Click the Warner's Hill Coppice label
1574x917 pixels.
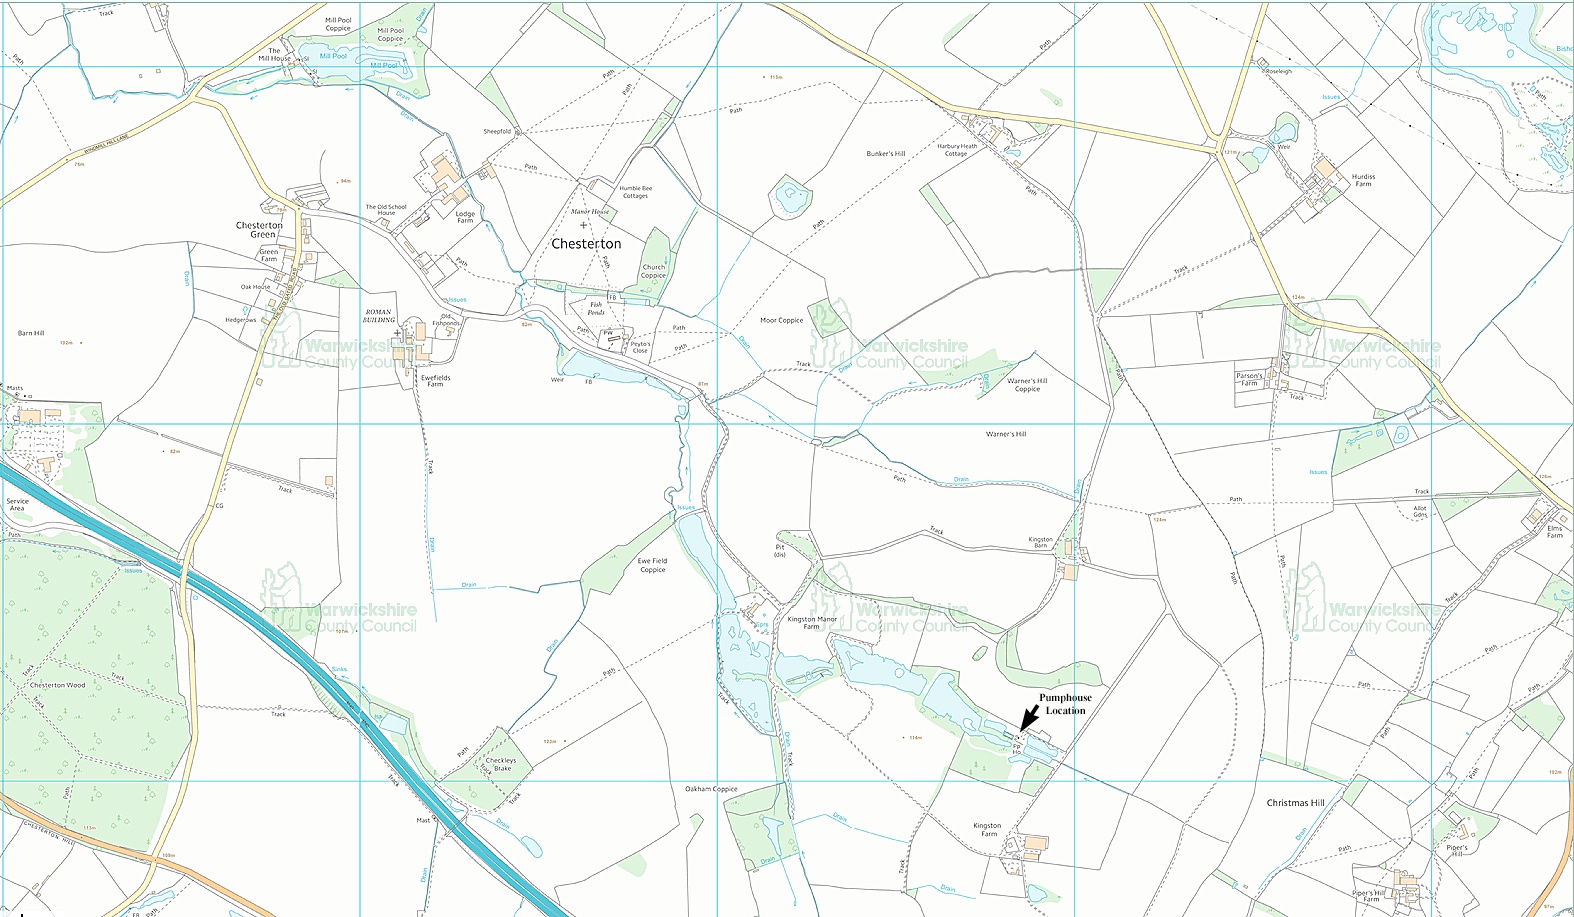point(1027,385)
